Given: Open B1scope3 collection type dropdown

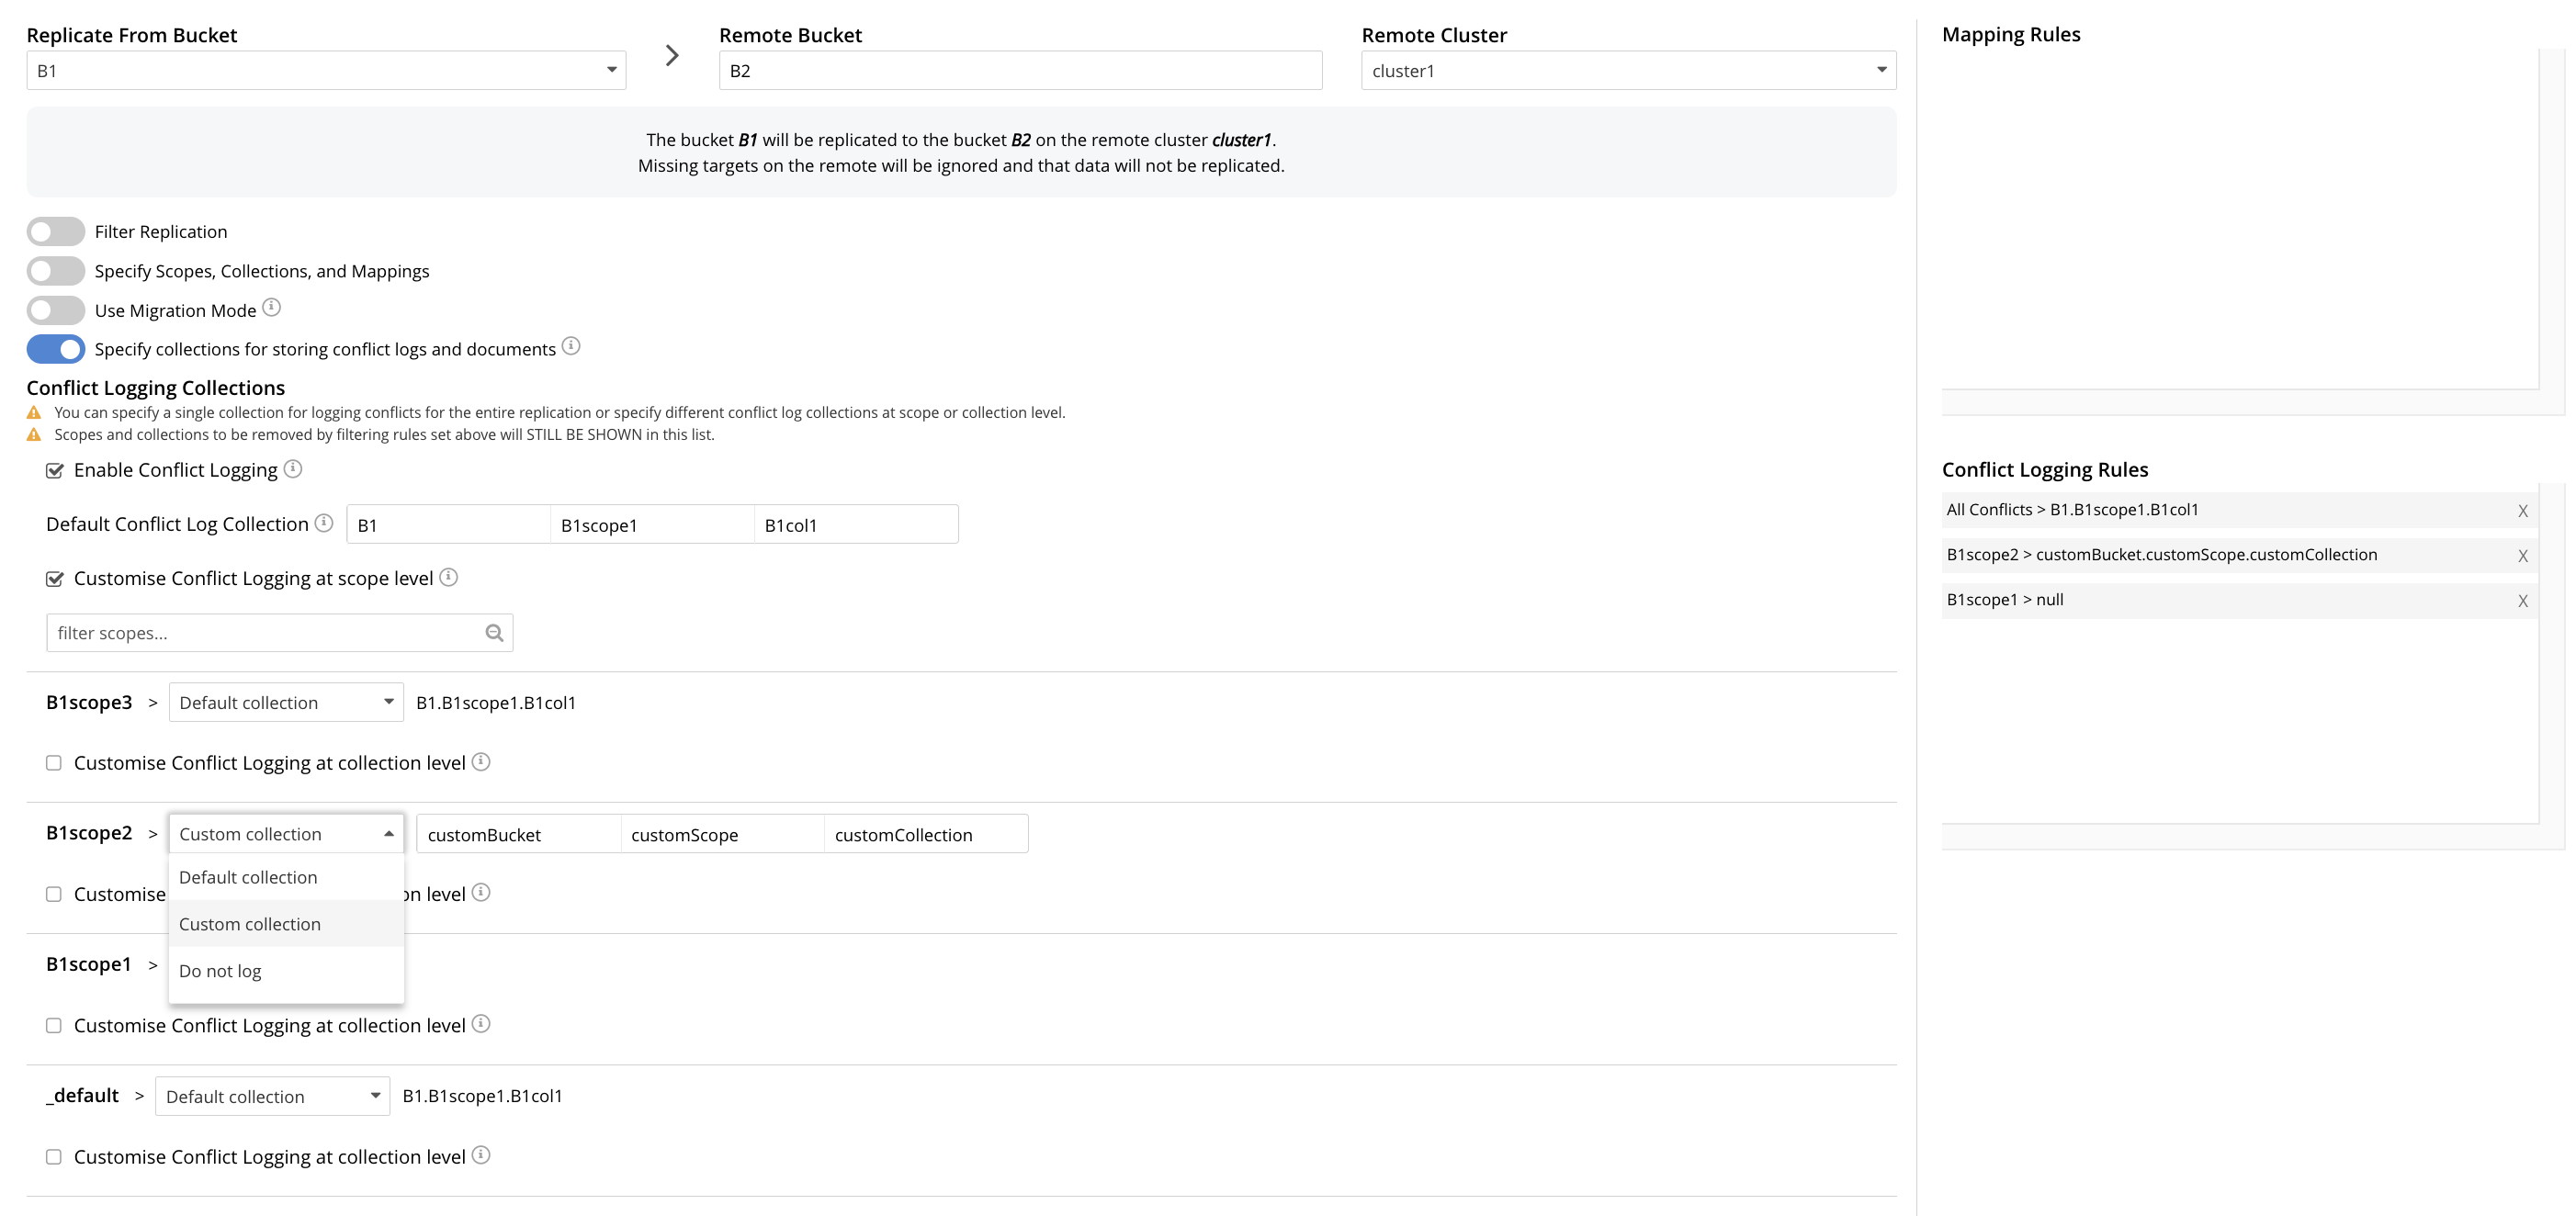Looking at the screenshot, I should 286,703.
